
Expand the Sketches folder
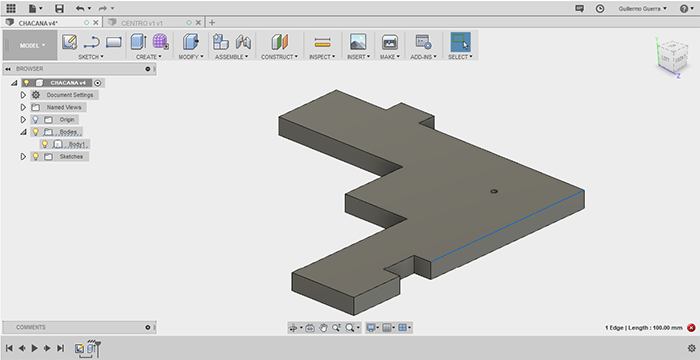pyautogui.click(x=23, y=157)
